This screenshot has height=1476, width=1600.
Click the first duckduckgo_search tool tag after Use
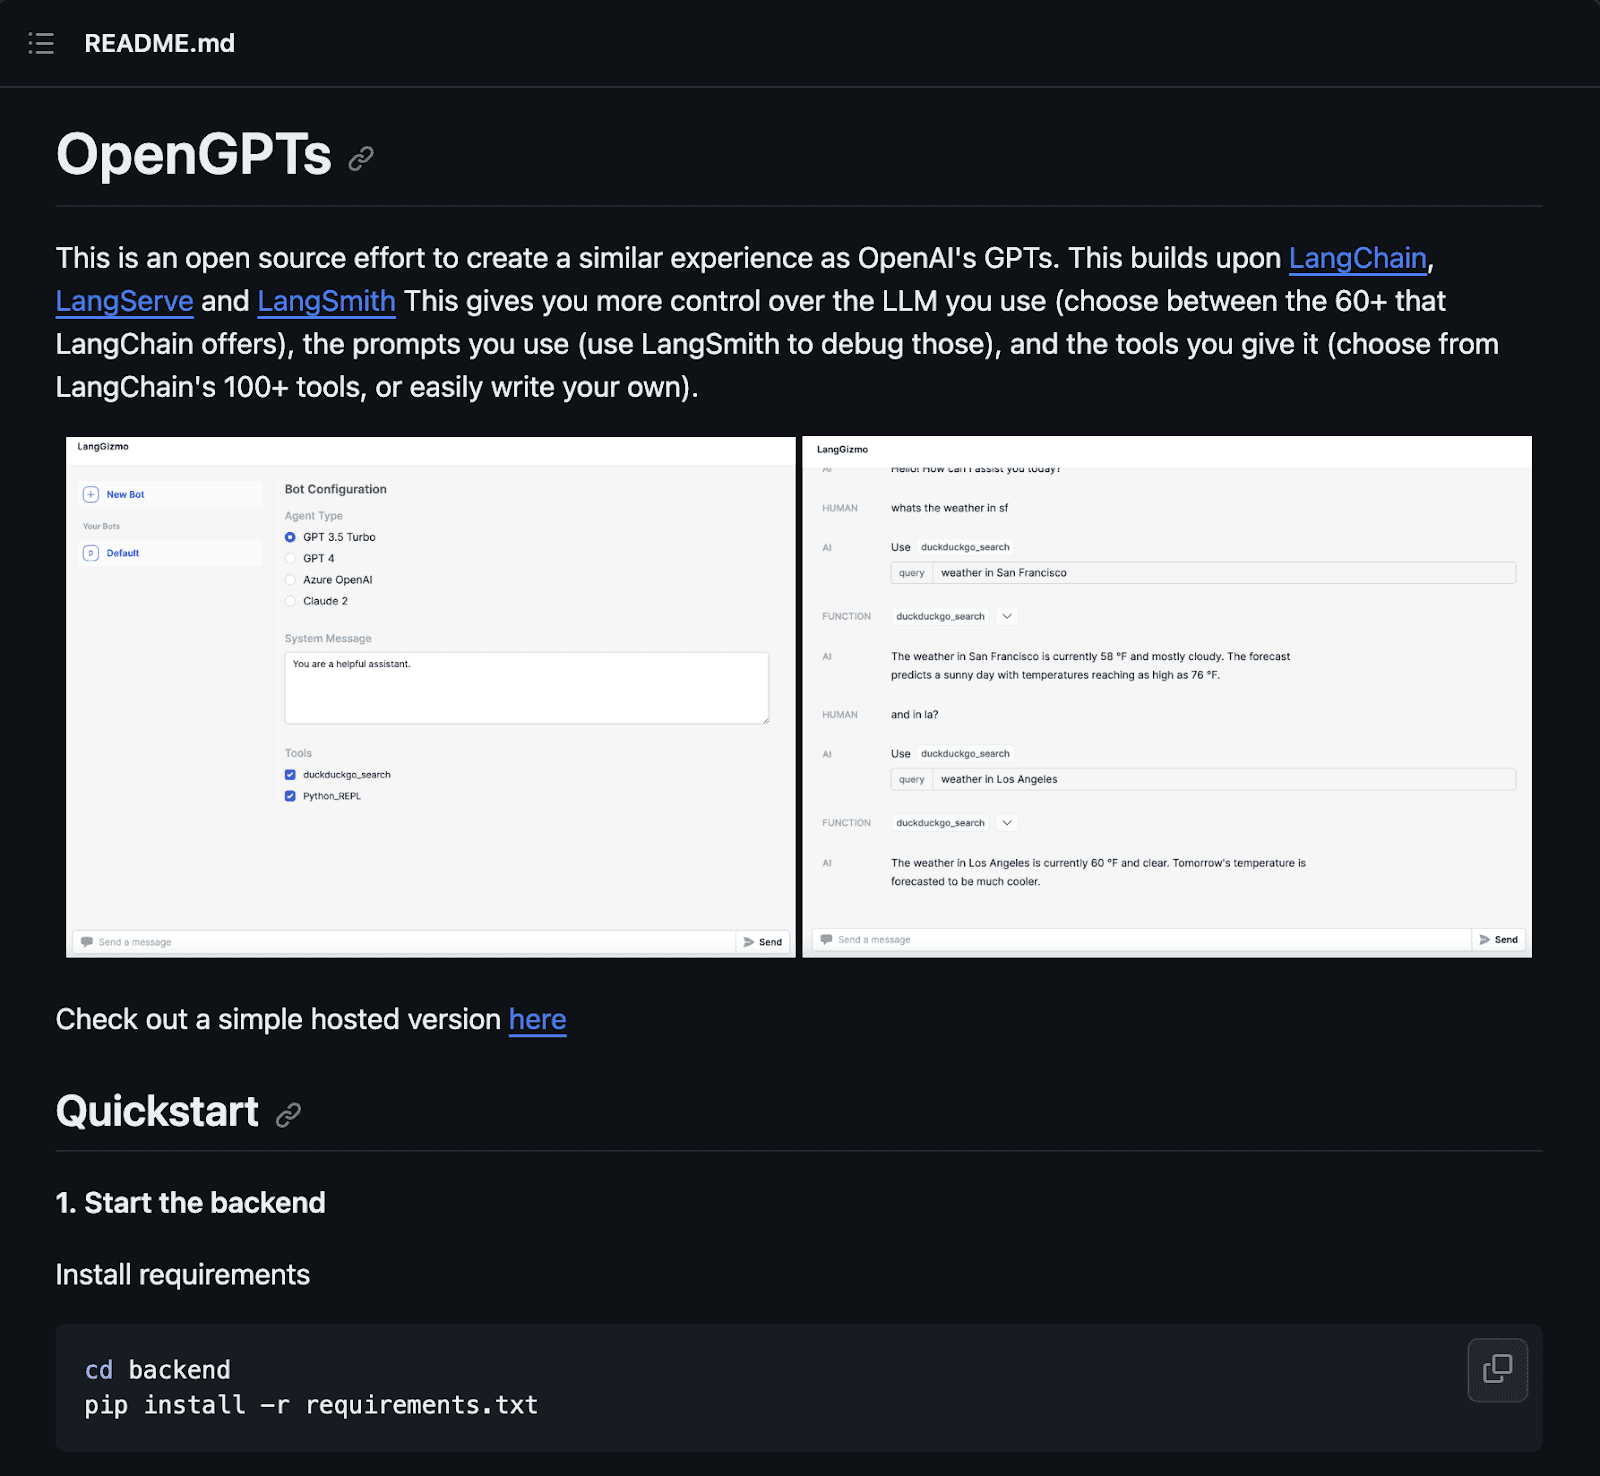point(965,547)
